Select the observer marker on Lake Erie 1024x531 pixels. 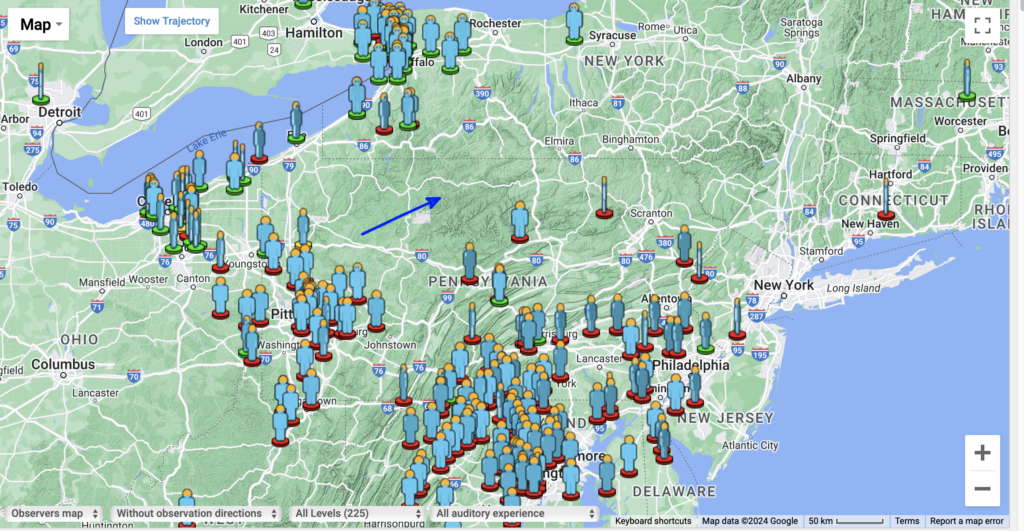click(296, 122)
